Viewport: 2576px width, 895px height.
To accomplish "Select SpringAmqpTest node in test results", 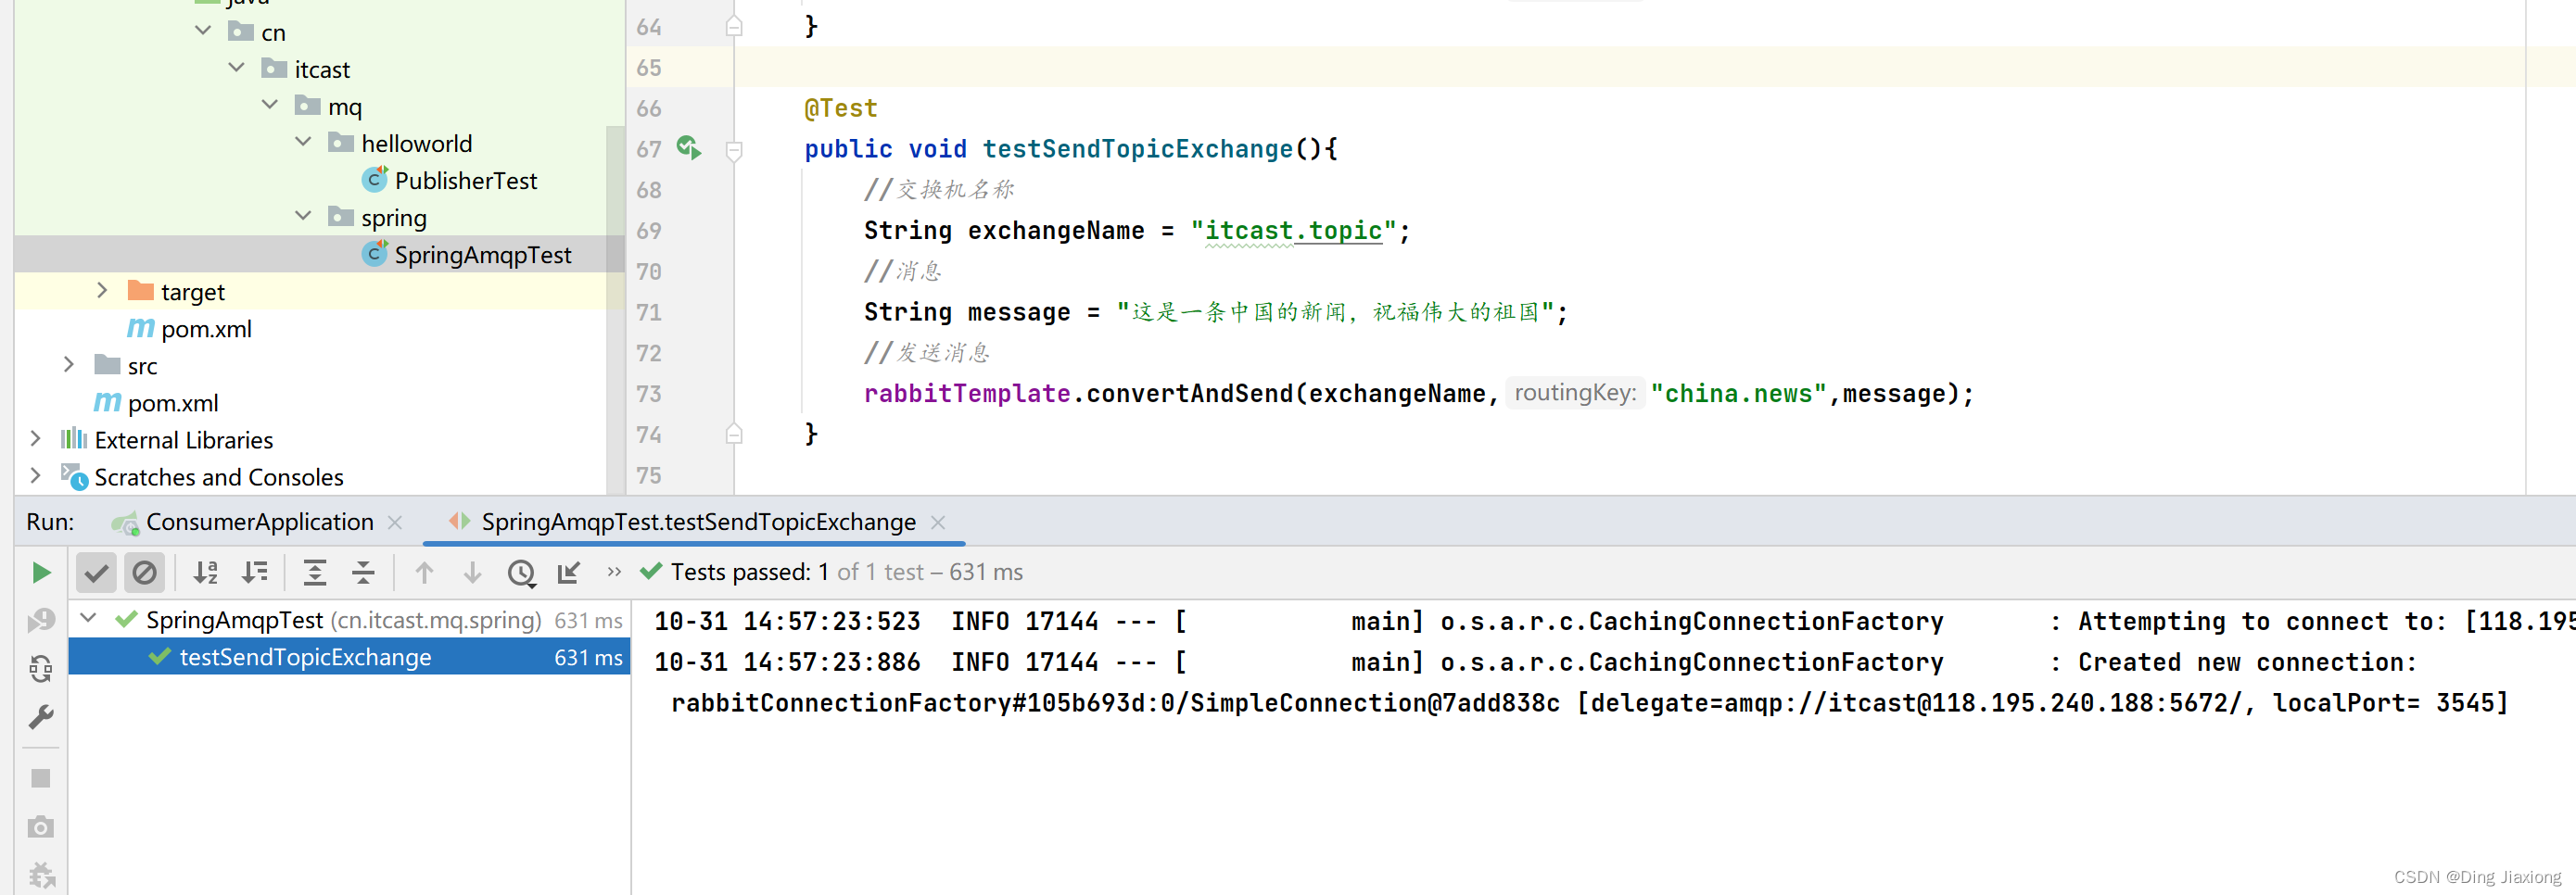I will click(349, 620).
